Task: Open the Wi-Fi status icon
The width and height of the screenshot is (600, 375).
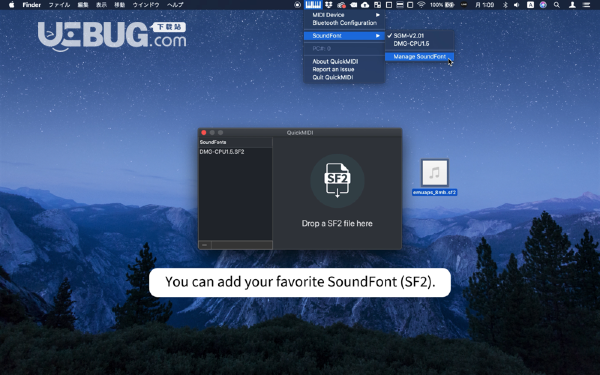Action: coord(421,5)
